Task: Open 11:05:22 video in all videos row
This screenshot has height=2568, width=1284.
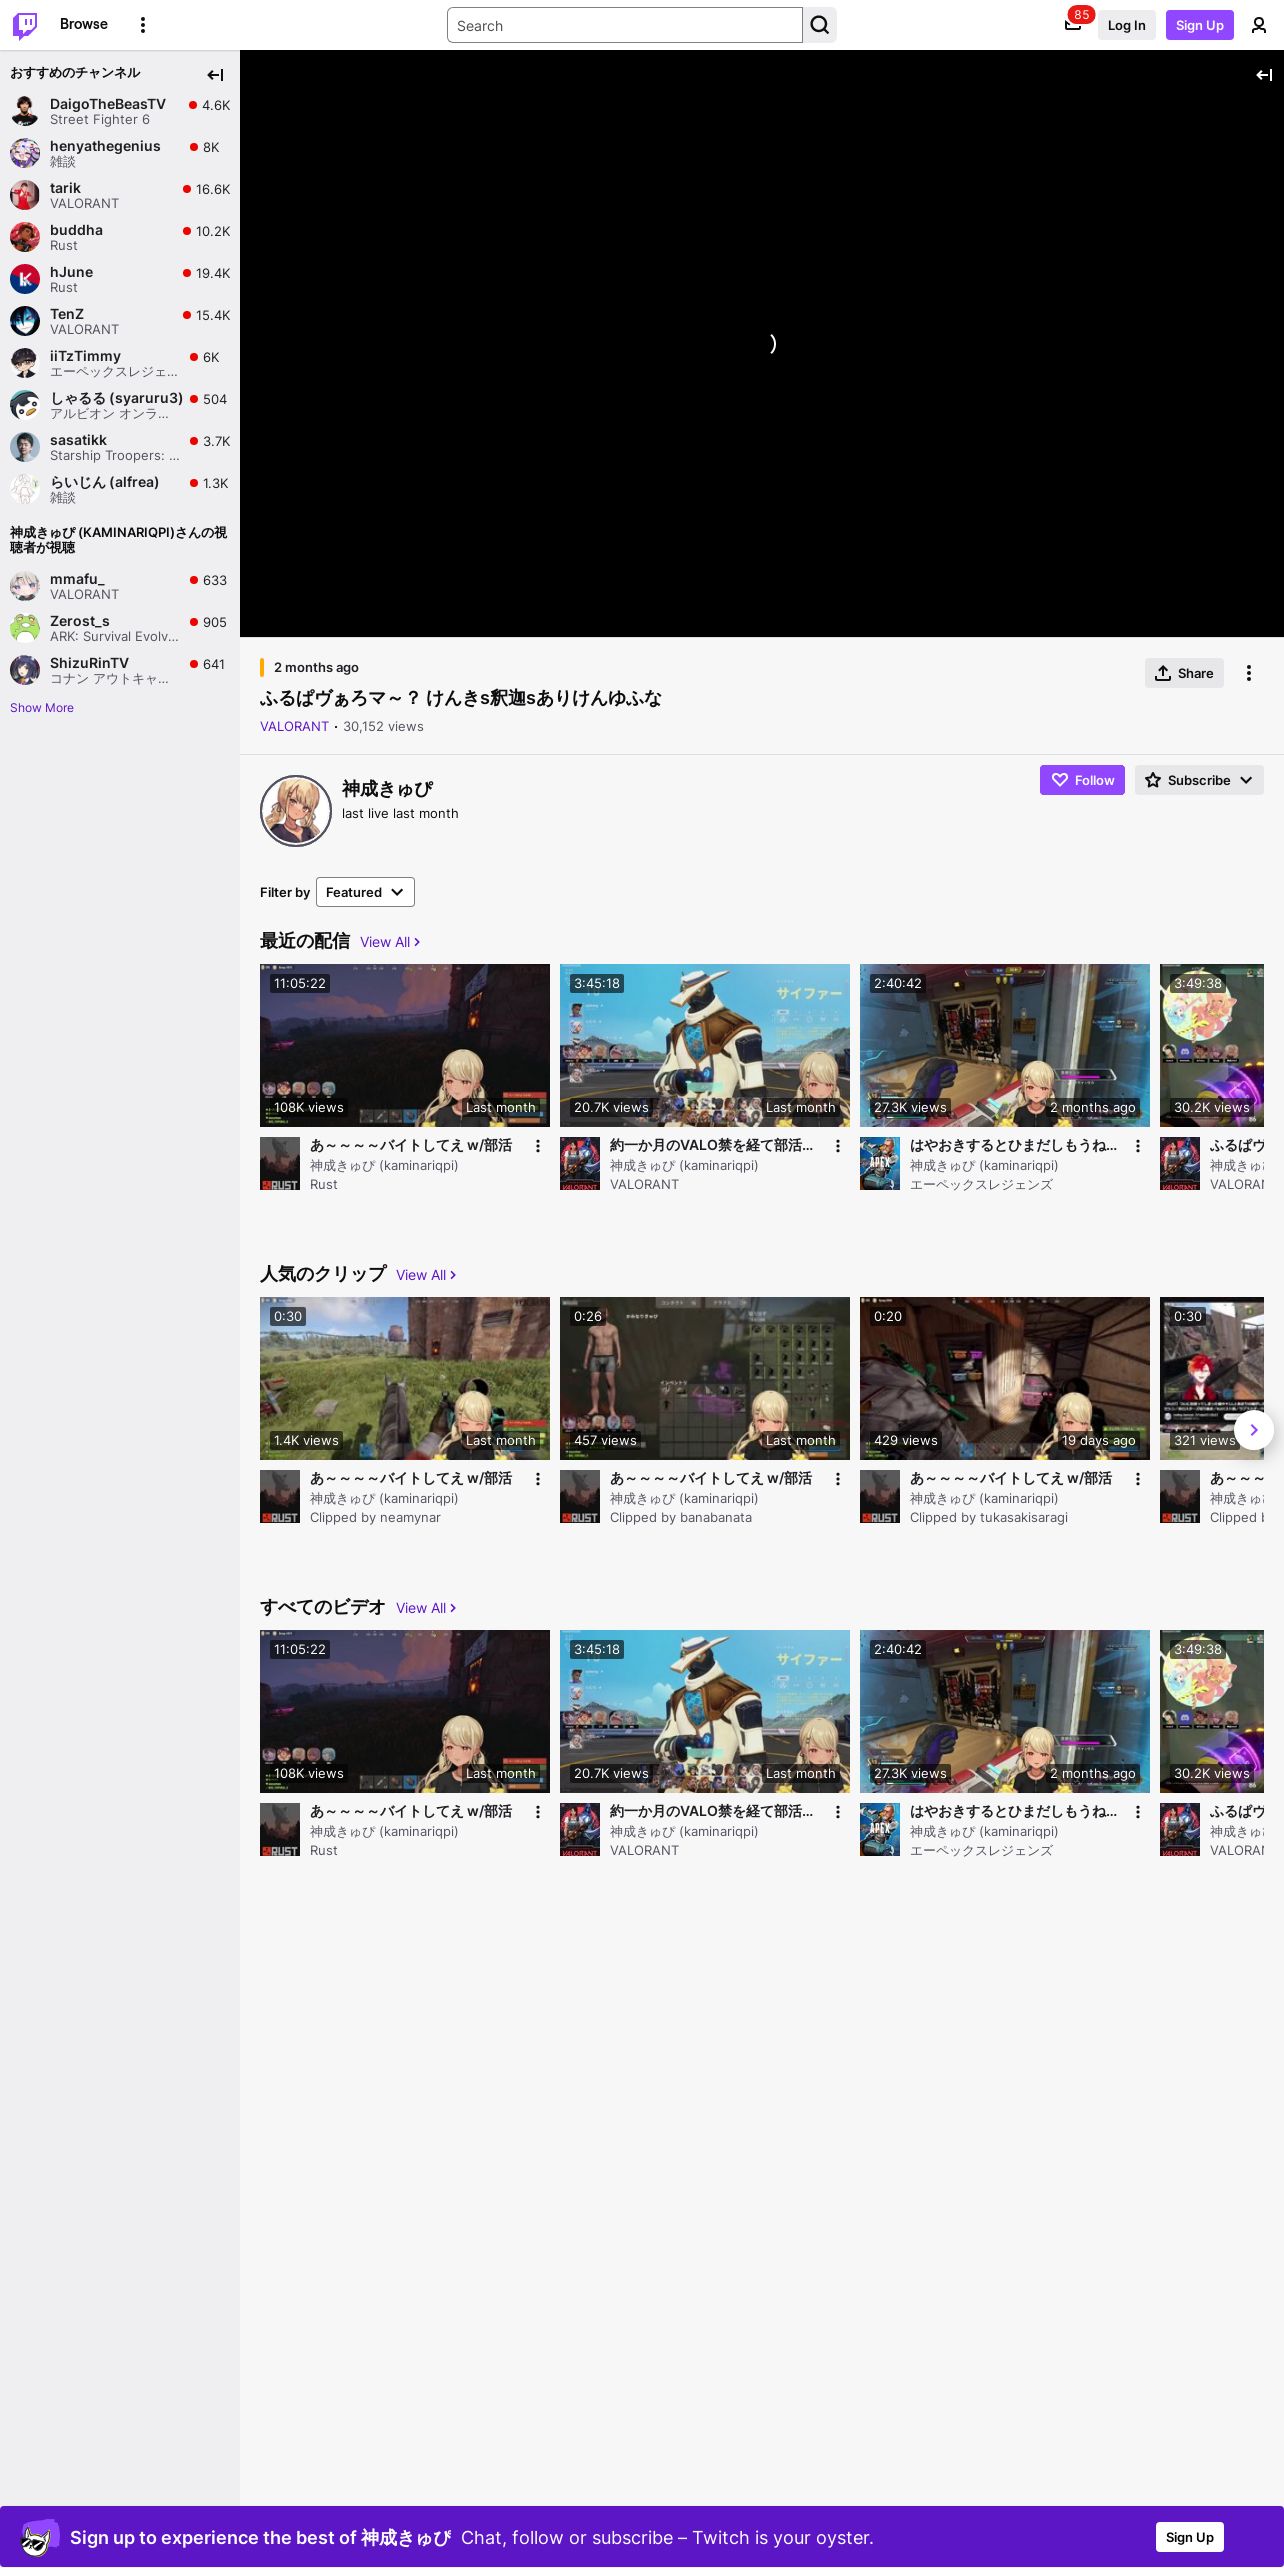Action: 405,1711
